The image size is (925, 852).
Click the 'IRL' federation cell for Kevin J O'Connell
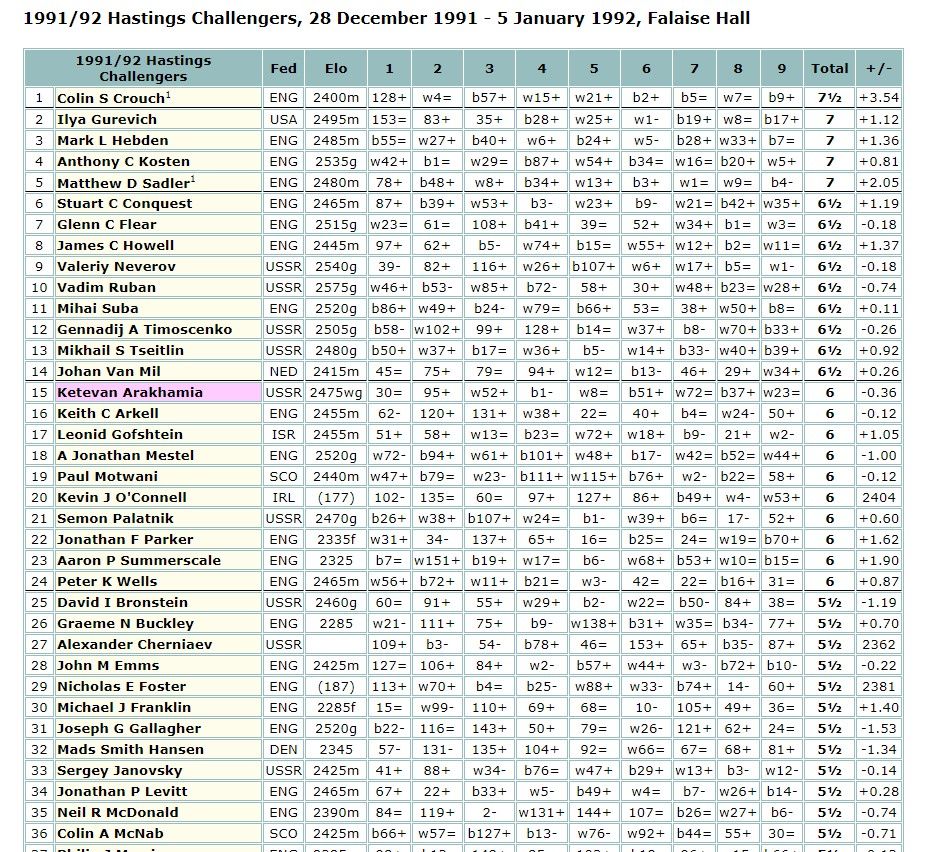[x=284, y=497]
